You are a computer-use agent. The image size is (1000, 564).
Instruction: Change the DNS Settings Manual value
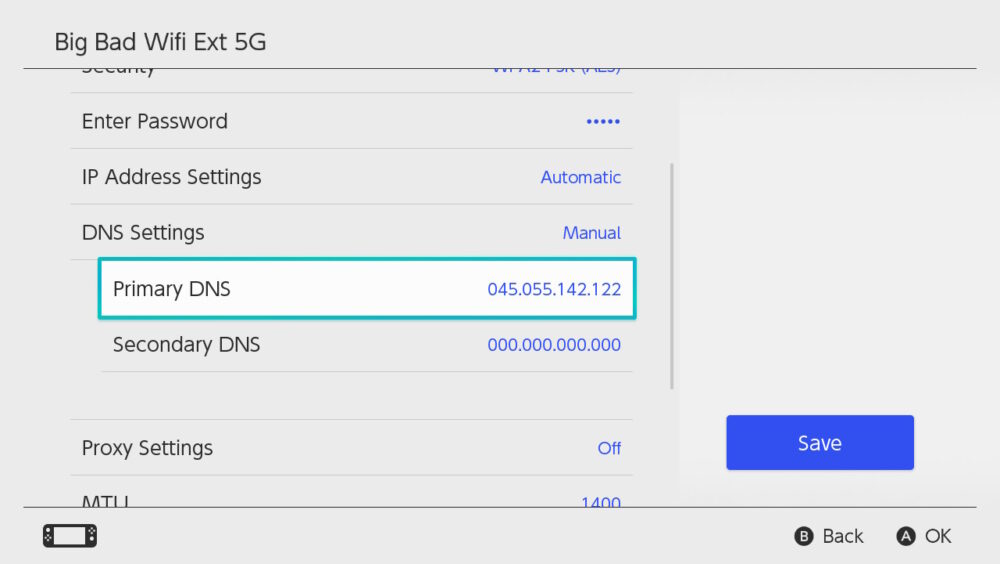point(591,233)
